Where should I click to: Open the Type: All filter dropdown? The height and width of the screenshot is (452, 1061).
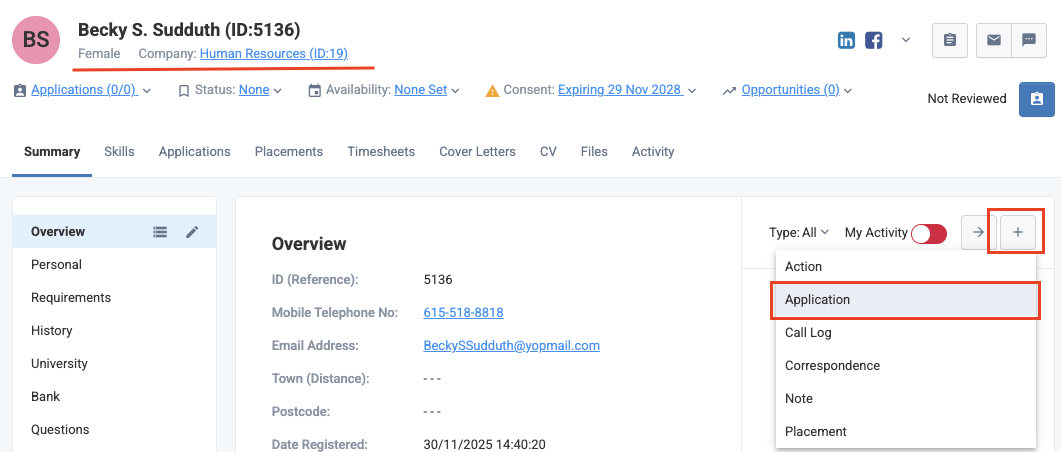click(799, 233)
